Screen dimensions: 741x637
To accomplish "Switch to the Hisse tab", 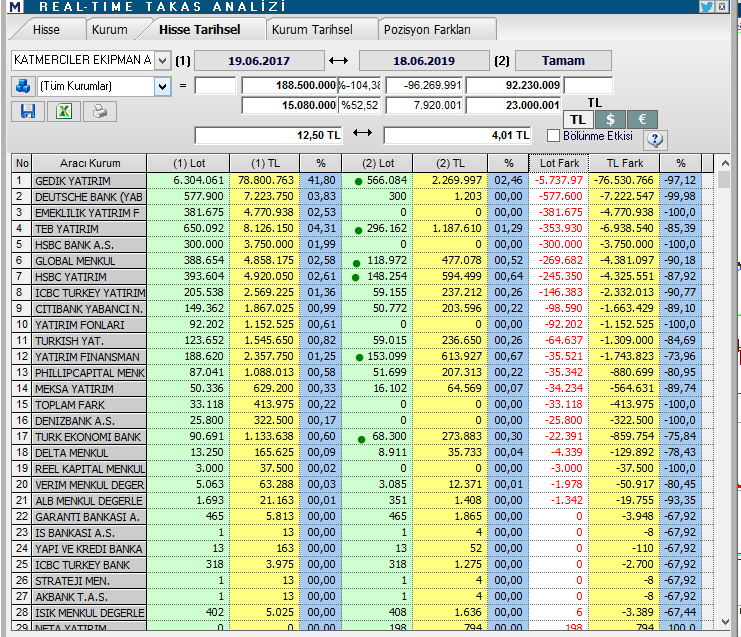I will [x=46, y=29].
